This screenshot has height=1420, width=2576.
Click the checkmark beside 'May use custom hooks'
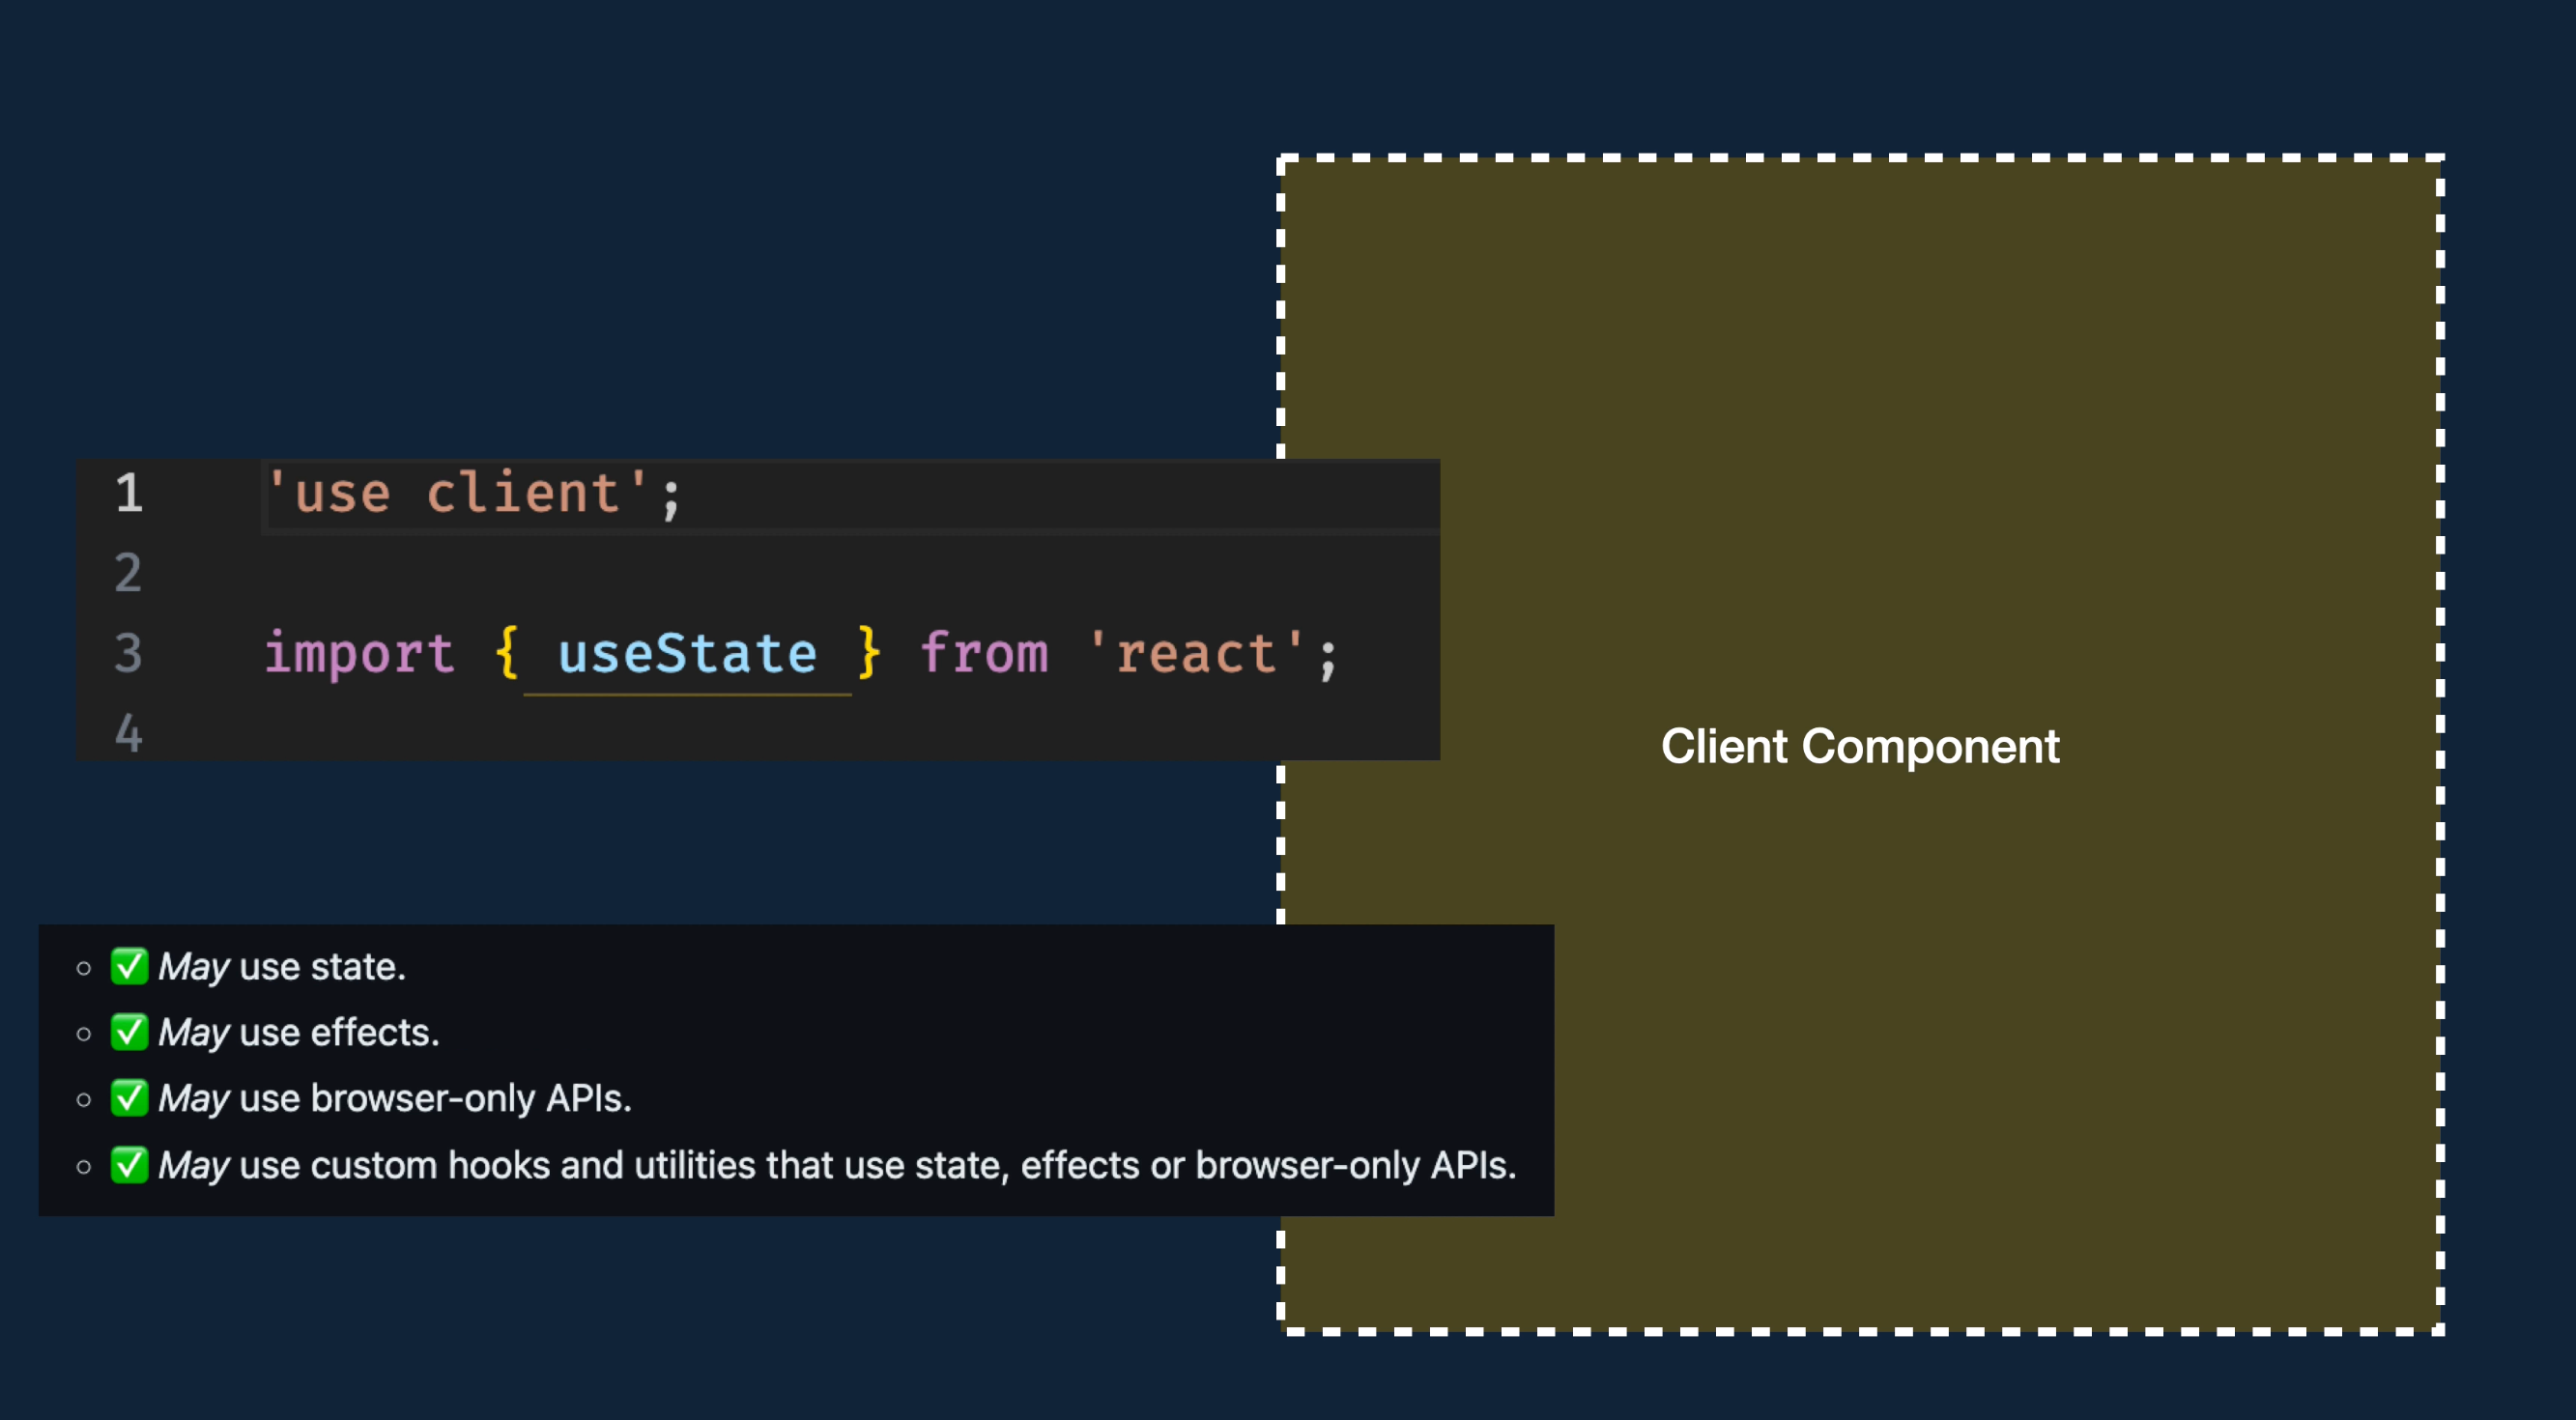[129, 1165]
